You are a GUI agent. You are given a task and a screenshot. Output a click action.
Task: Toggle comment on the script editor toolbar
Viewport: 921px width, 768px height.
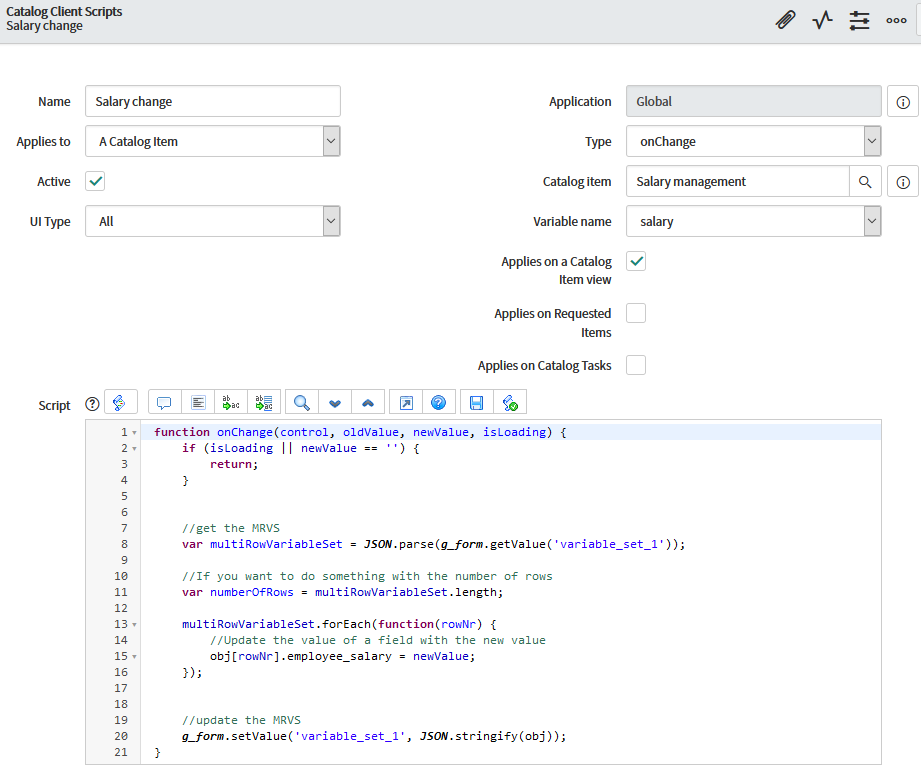point(164,402)
